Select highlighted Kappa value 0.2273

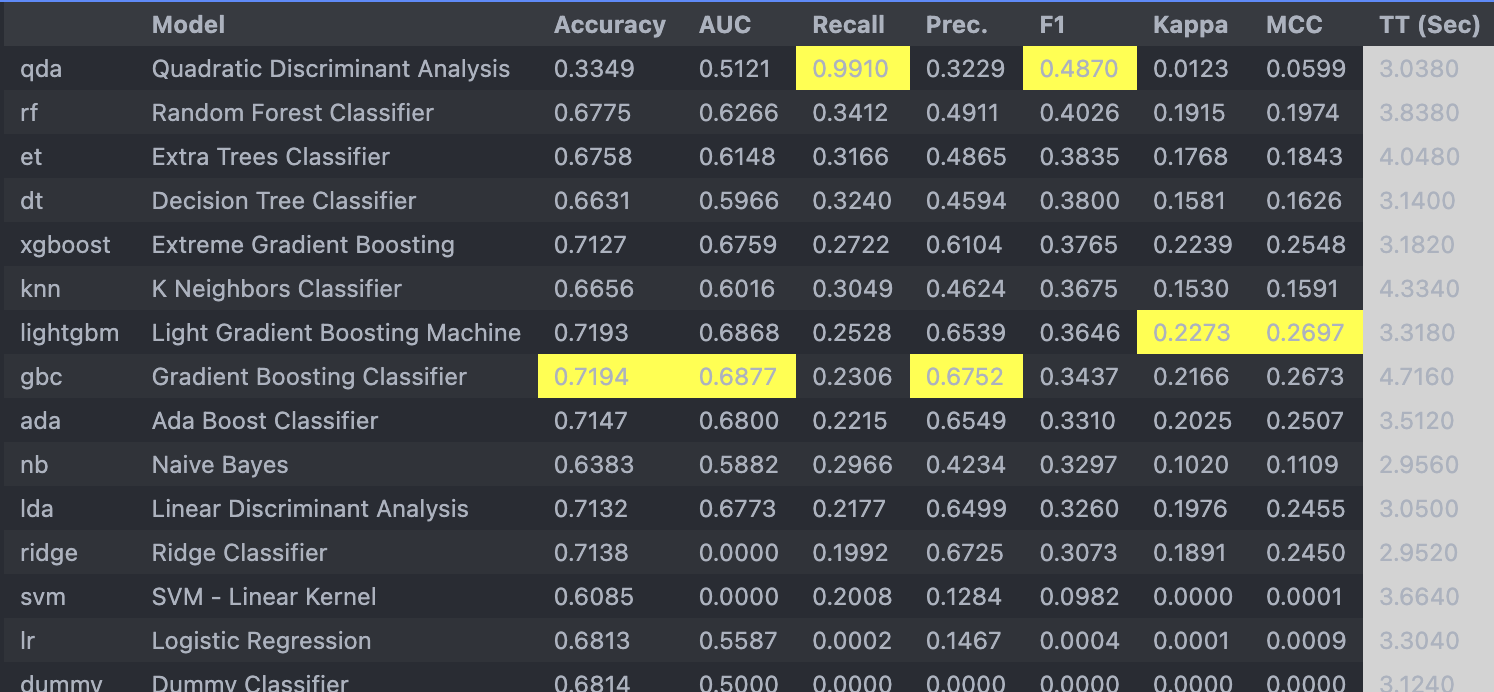(x=1192, y=333)
